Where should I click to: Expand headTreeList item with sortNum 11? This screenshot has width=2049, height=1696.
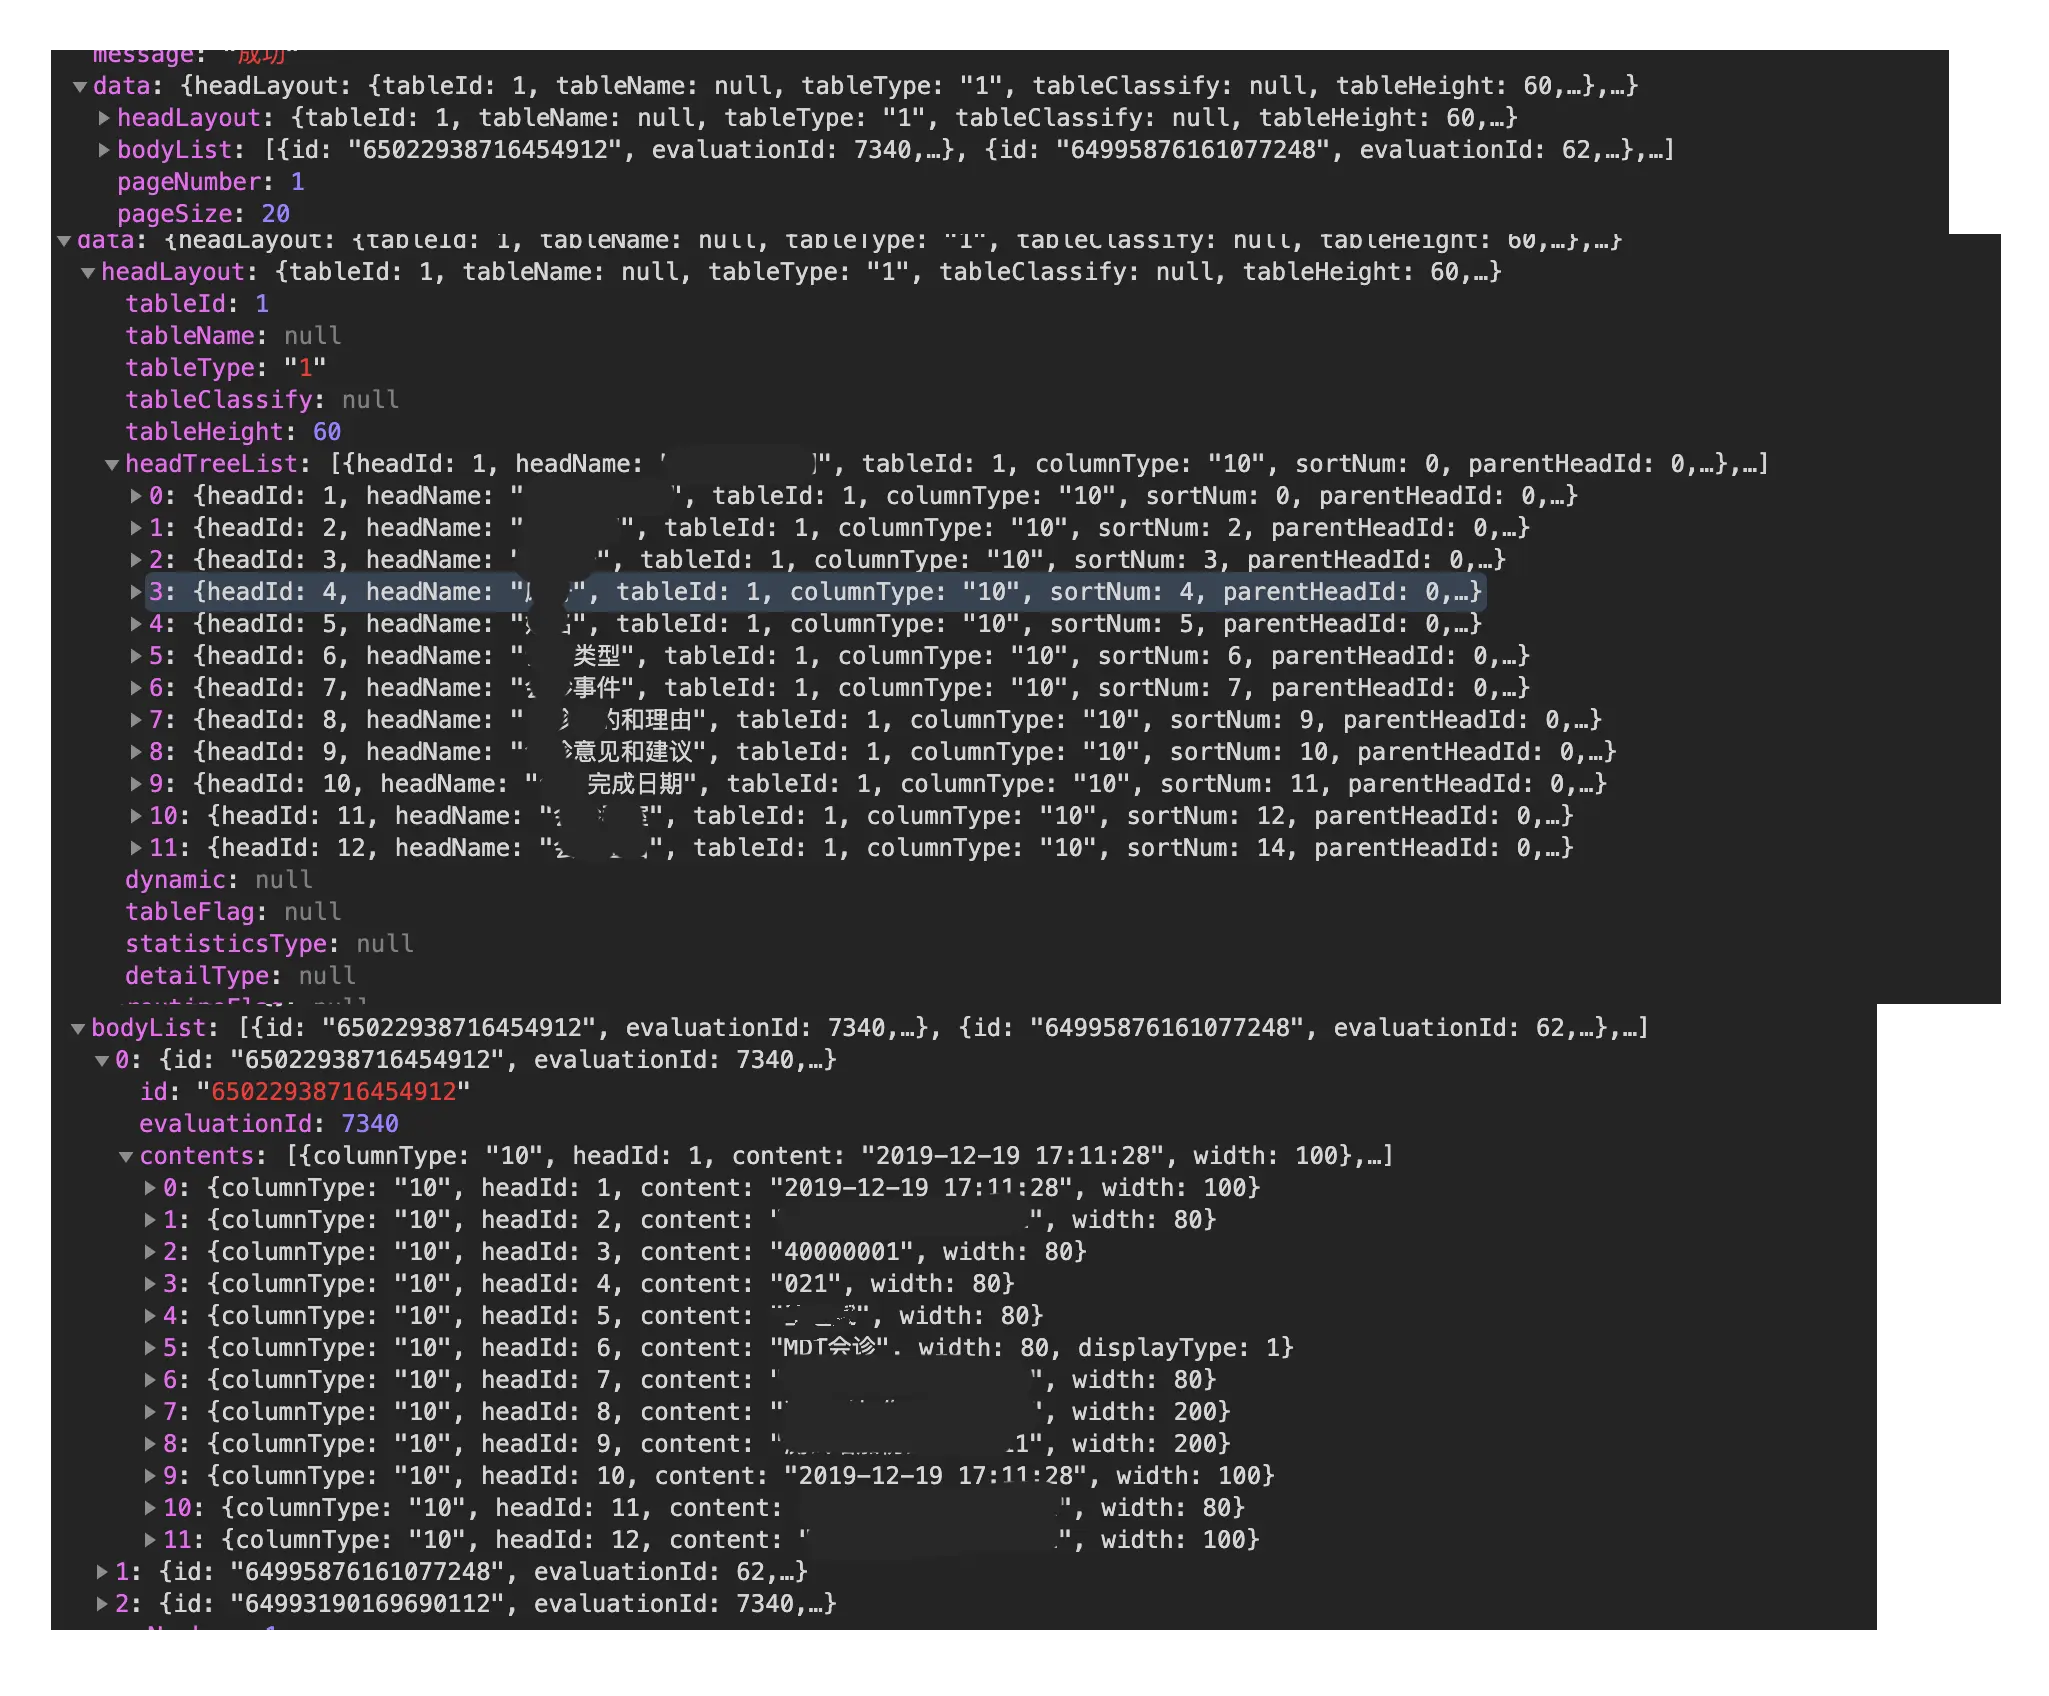(136, 785)
